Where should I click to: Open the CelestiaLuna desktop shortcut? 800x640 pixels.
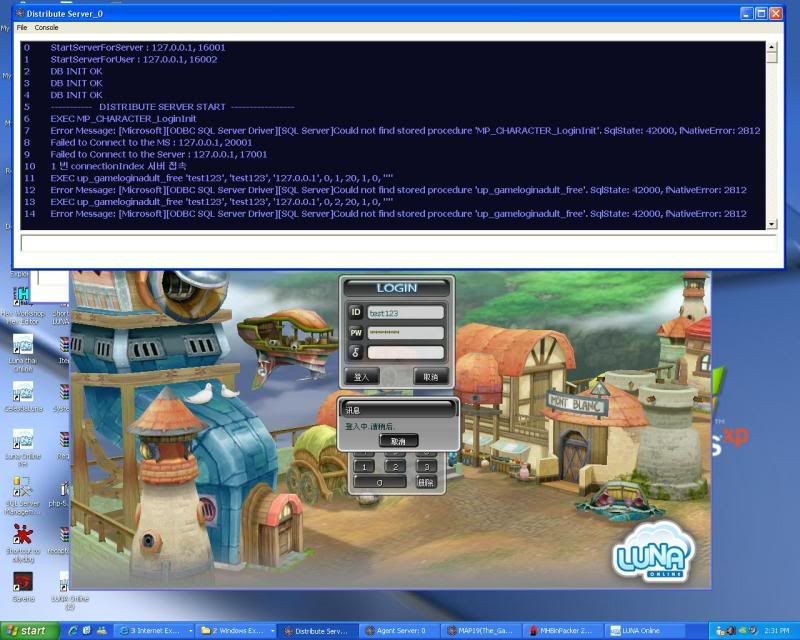[x=22, y=393]
